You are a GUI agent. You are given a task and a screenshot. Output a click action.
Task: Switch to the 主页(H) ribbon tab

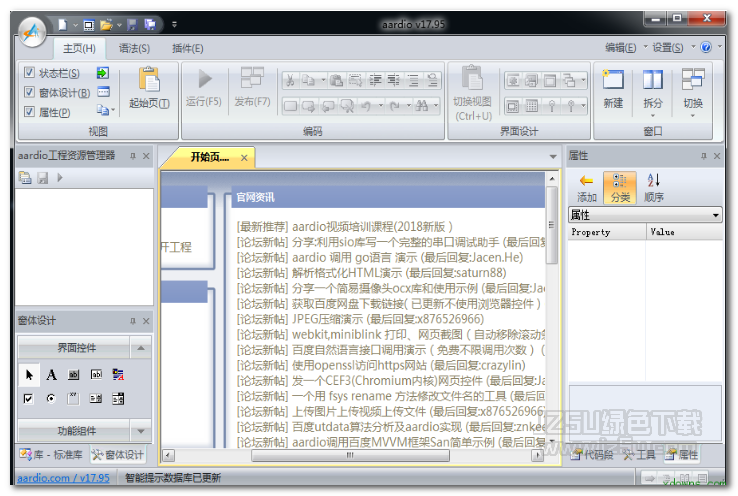click(x=80, y=48)
